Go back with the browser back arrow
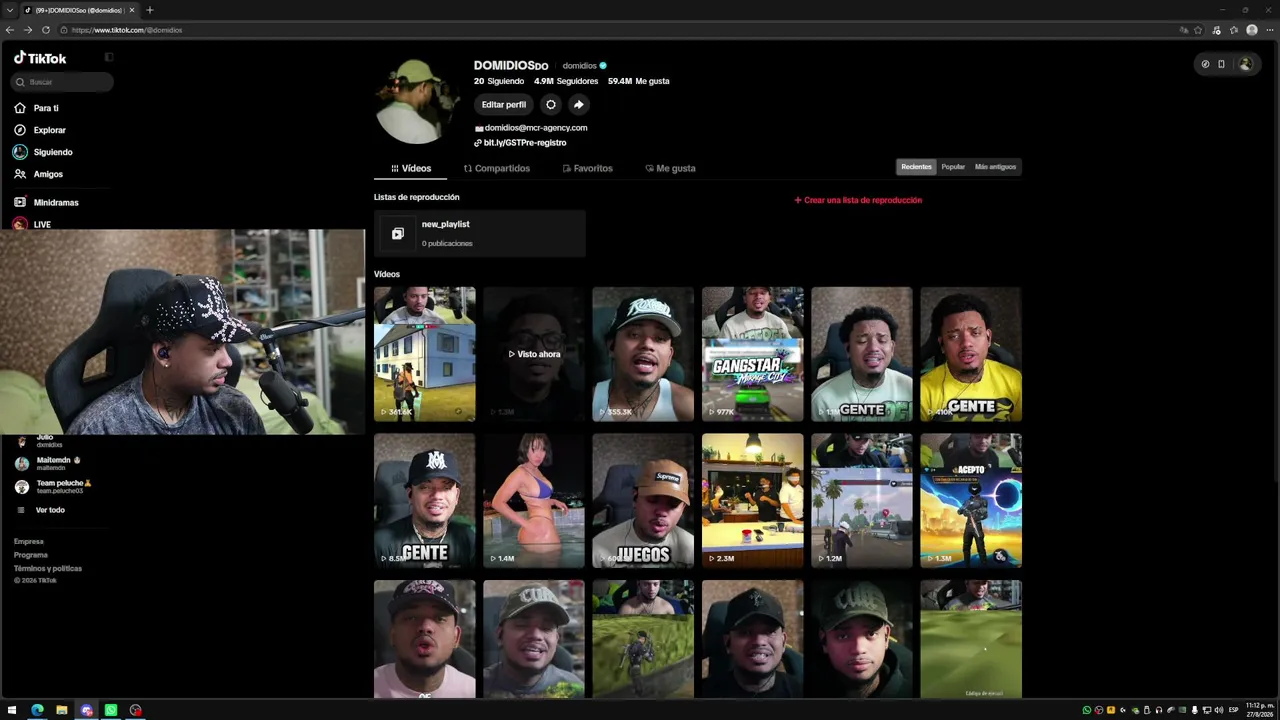The image size is (1280, 720). click(x=10, y=30)
